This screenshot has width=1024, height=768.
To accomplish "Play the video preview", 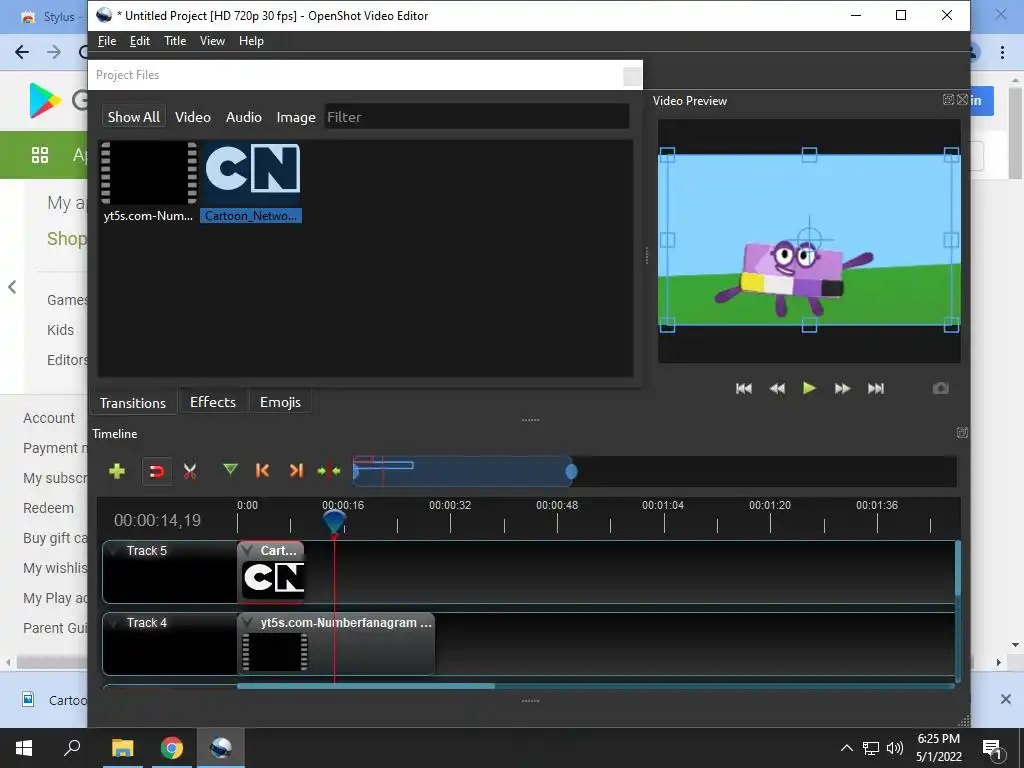I will [809, 388].
